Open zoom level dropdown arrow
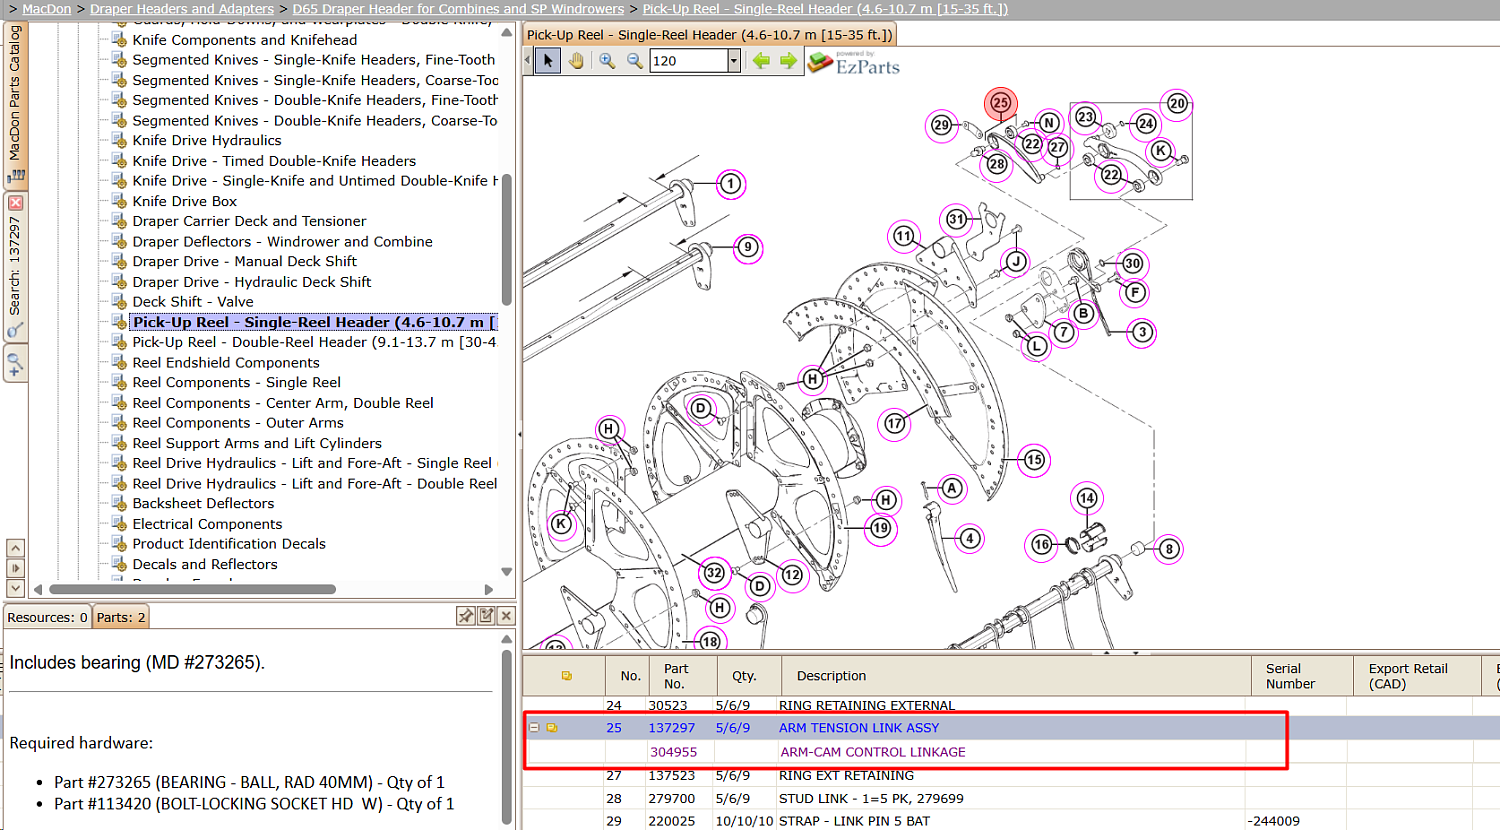Viewport: 1500px width, 830px height. point(733,61)
